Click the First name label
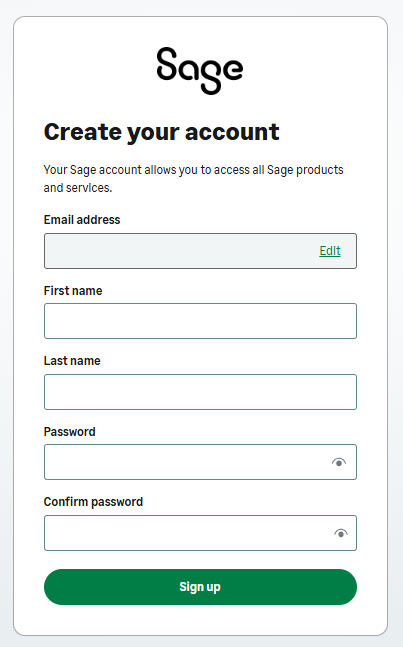 (73, 290)
